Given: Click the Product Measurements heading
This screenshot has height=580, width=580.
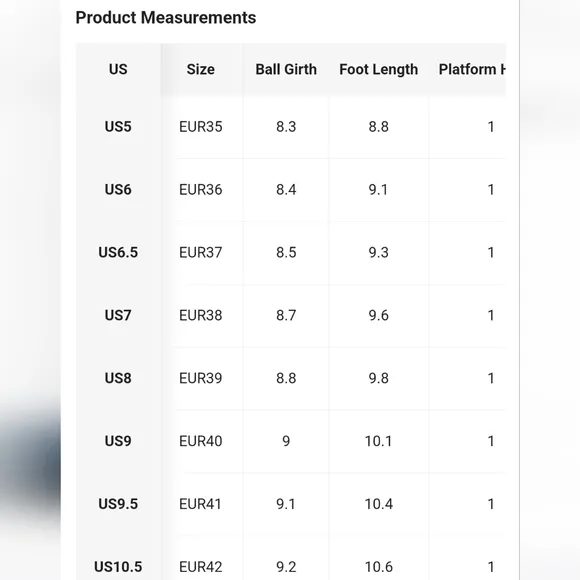Looking at the screenshot, I should point(166,18).
